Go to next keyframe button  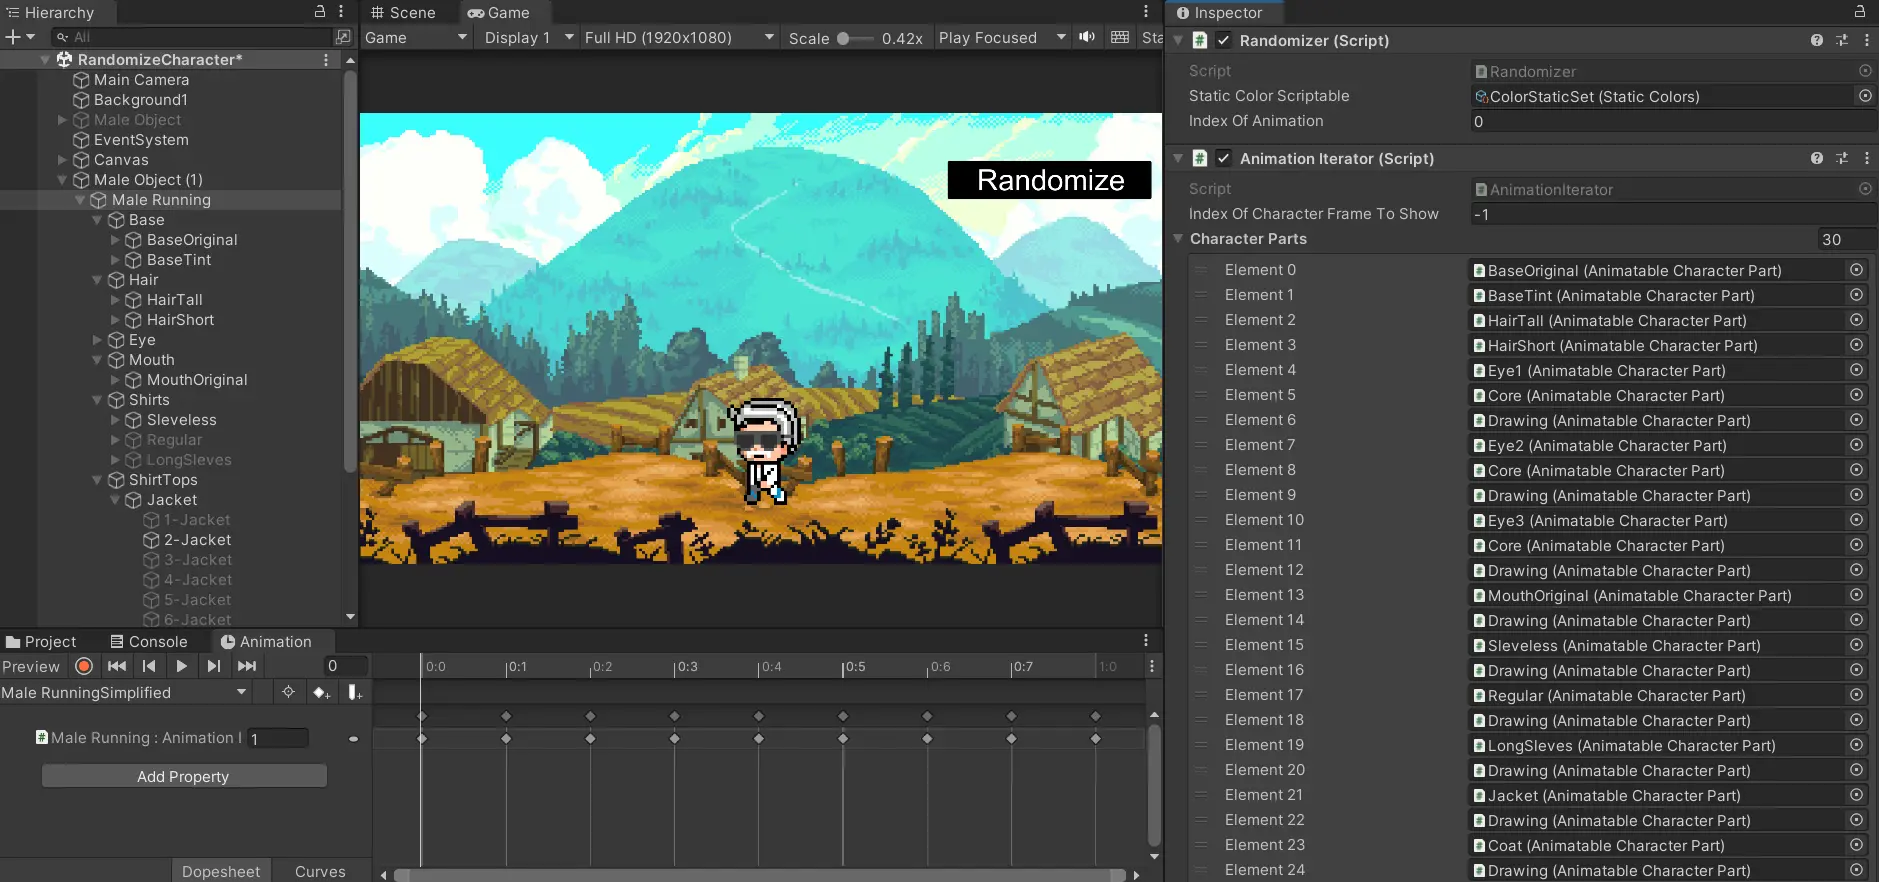(214, 666)
